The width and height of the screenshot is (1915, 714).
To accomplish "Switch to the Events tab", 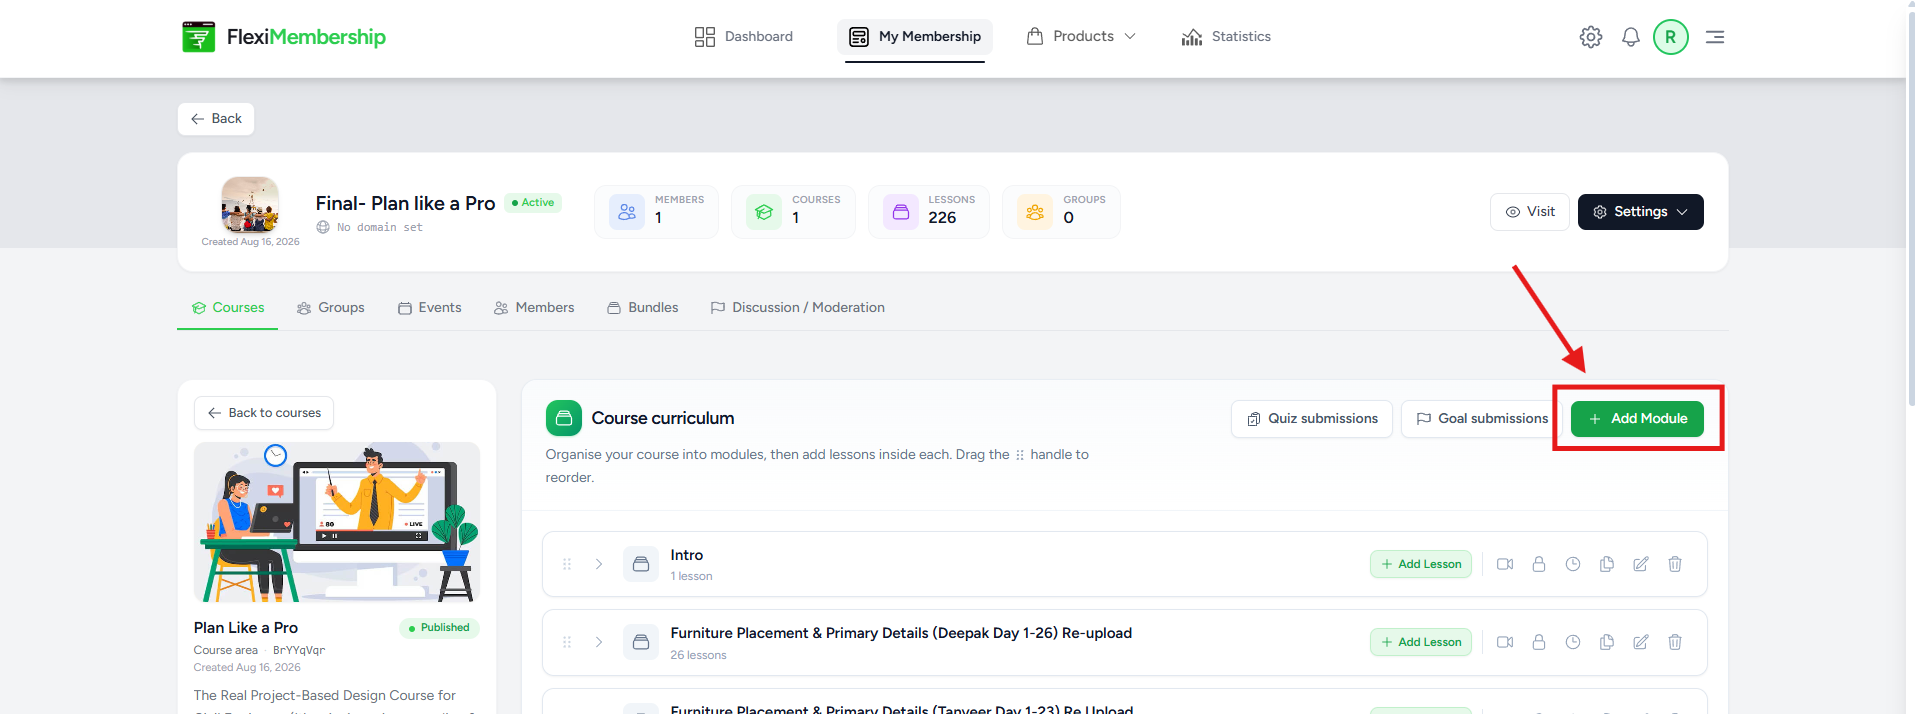I will tap(430, 308).
